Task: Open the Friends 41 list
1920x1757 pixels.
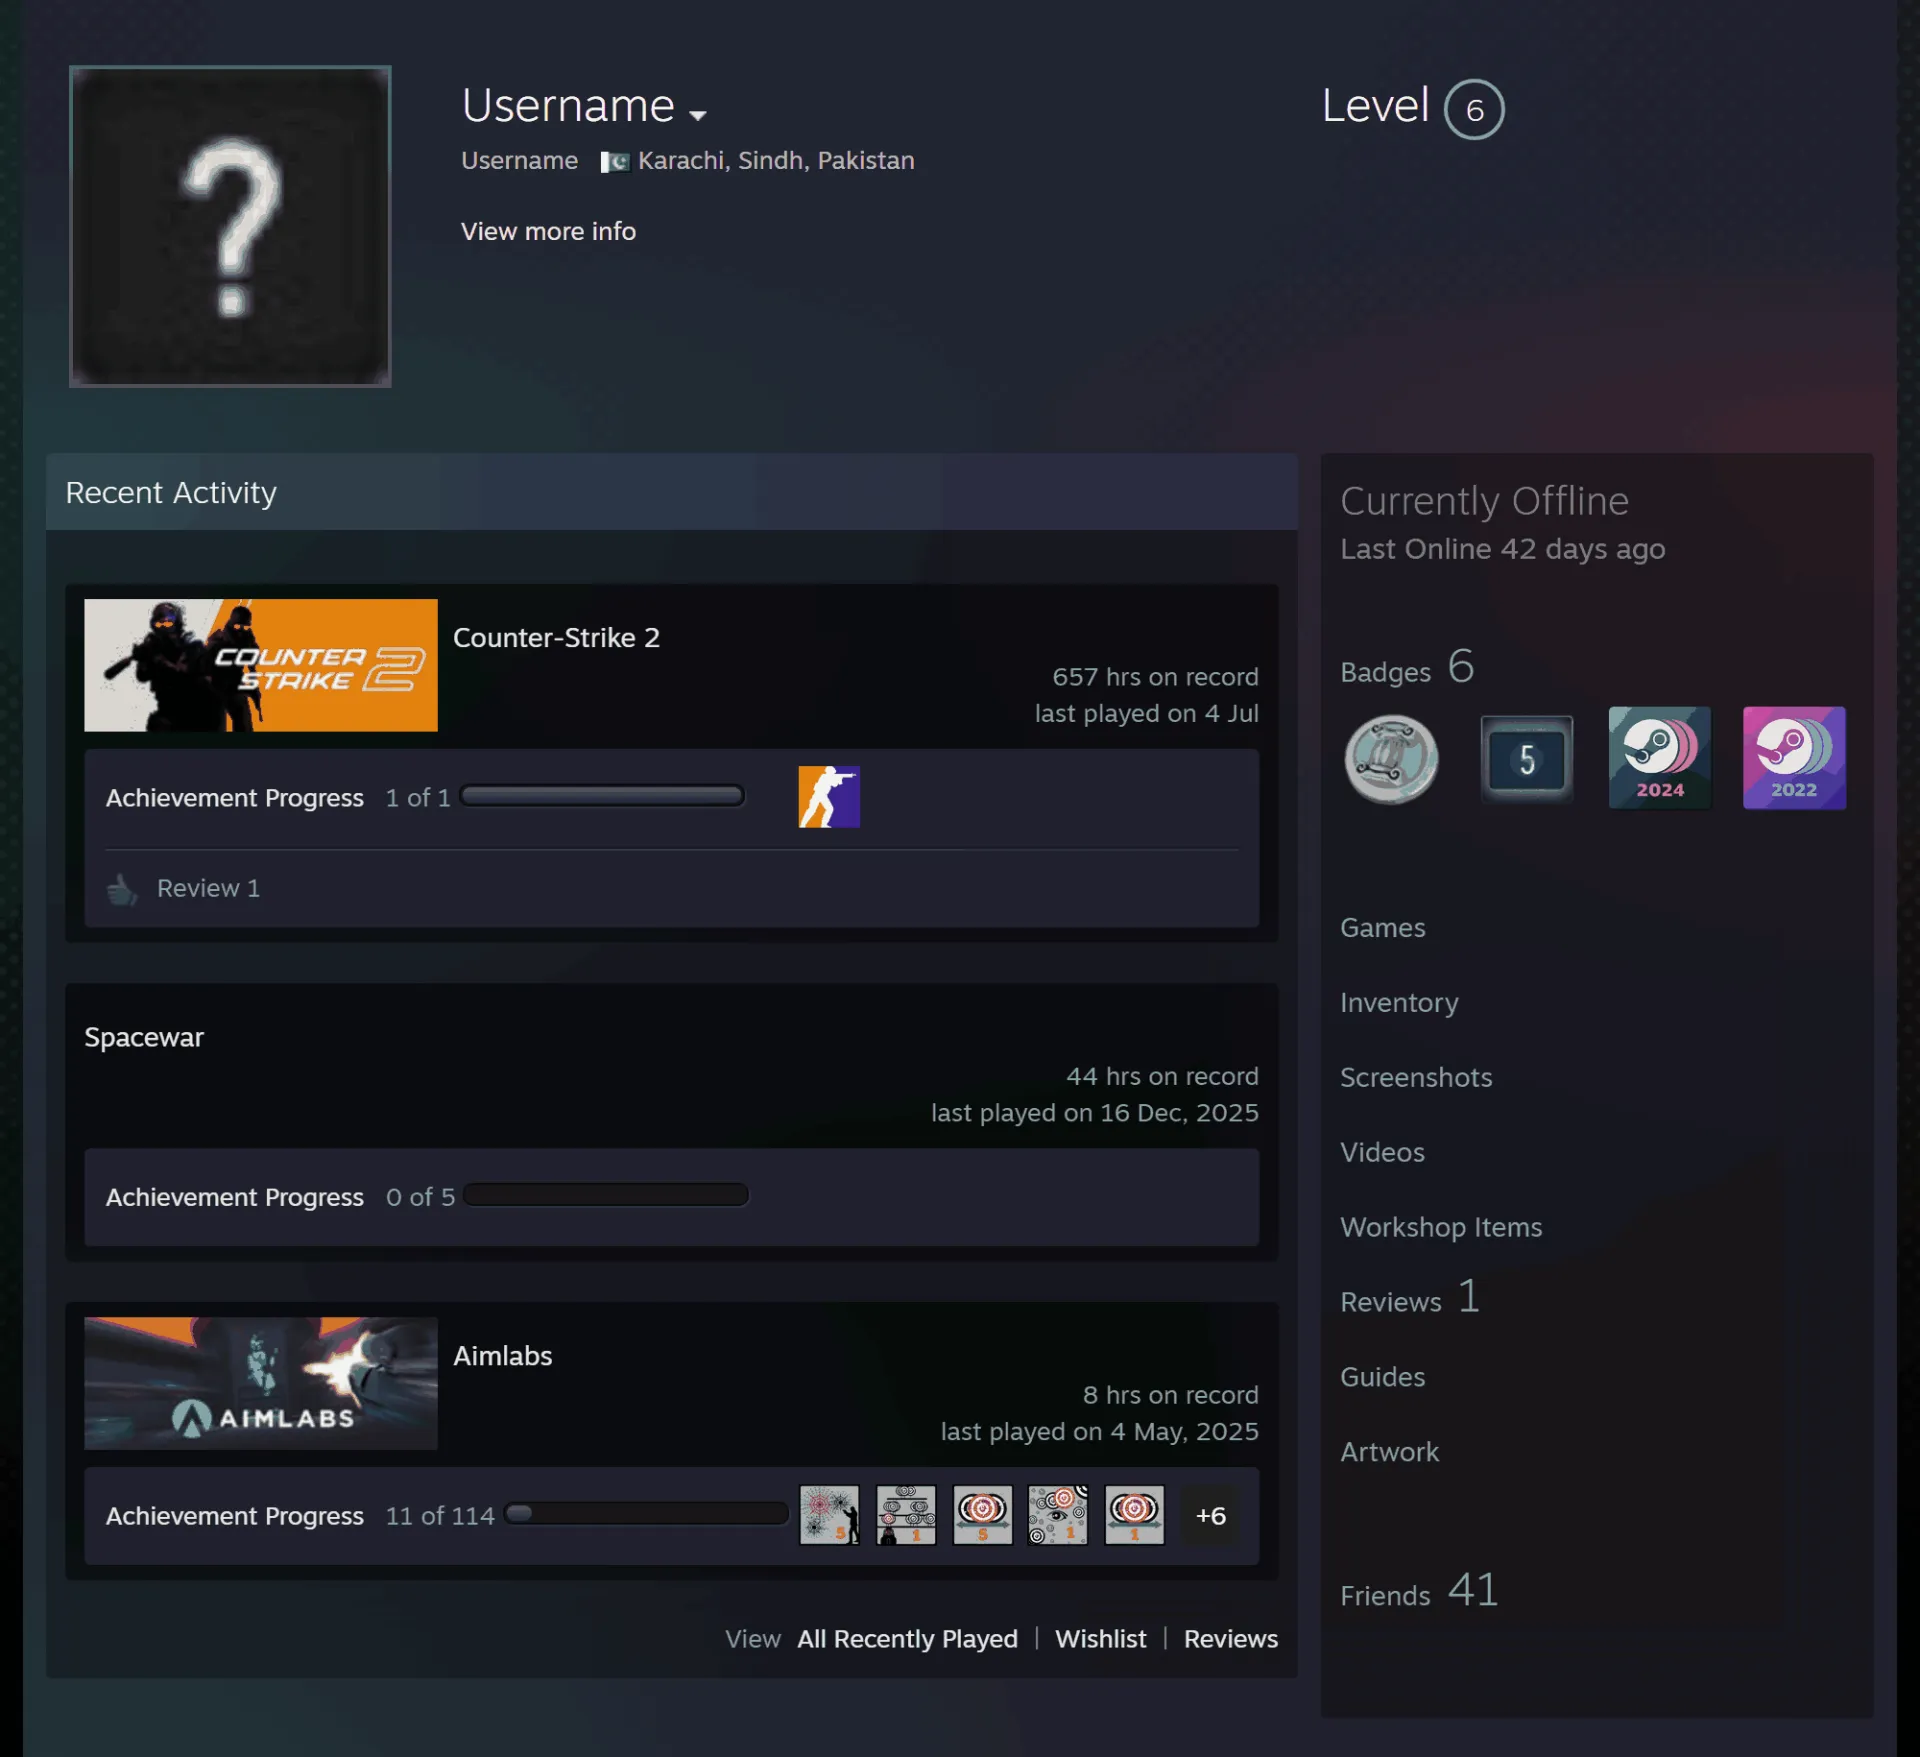Action: click(1419, 1591)
